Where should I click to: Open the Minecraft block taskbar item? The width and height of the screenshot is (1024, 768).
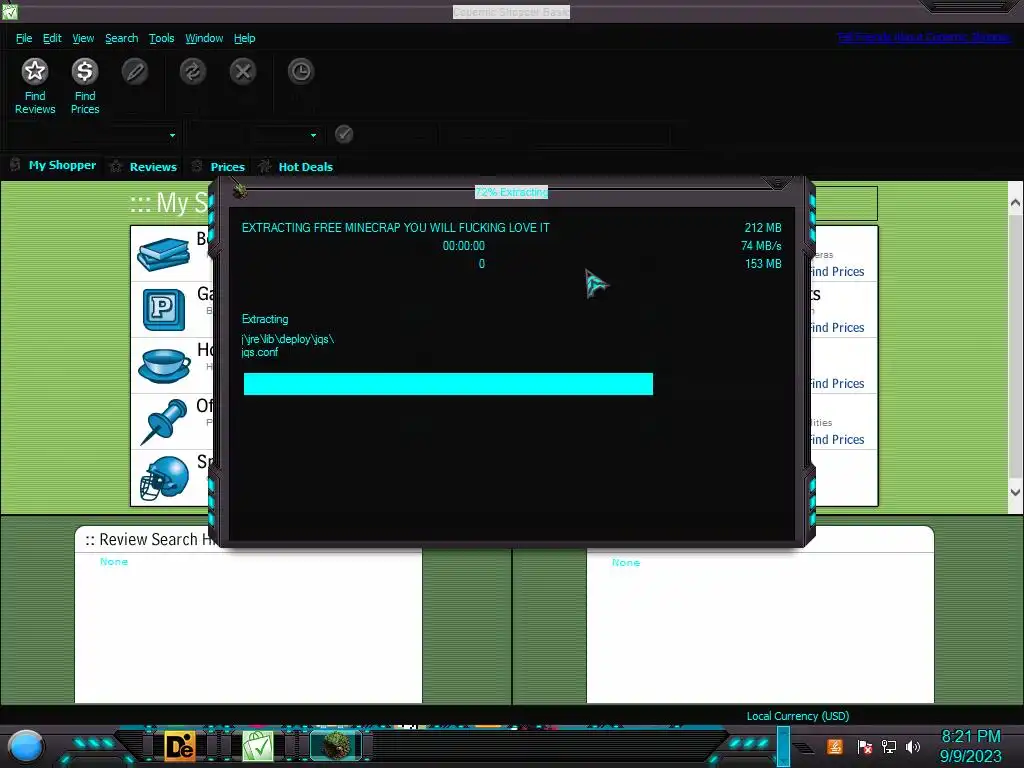coord(336,746)
